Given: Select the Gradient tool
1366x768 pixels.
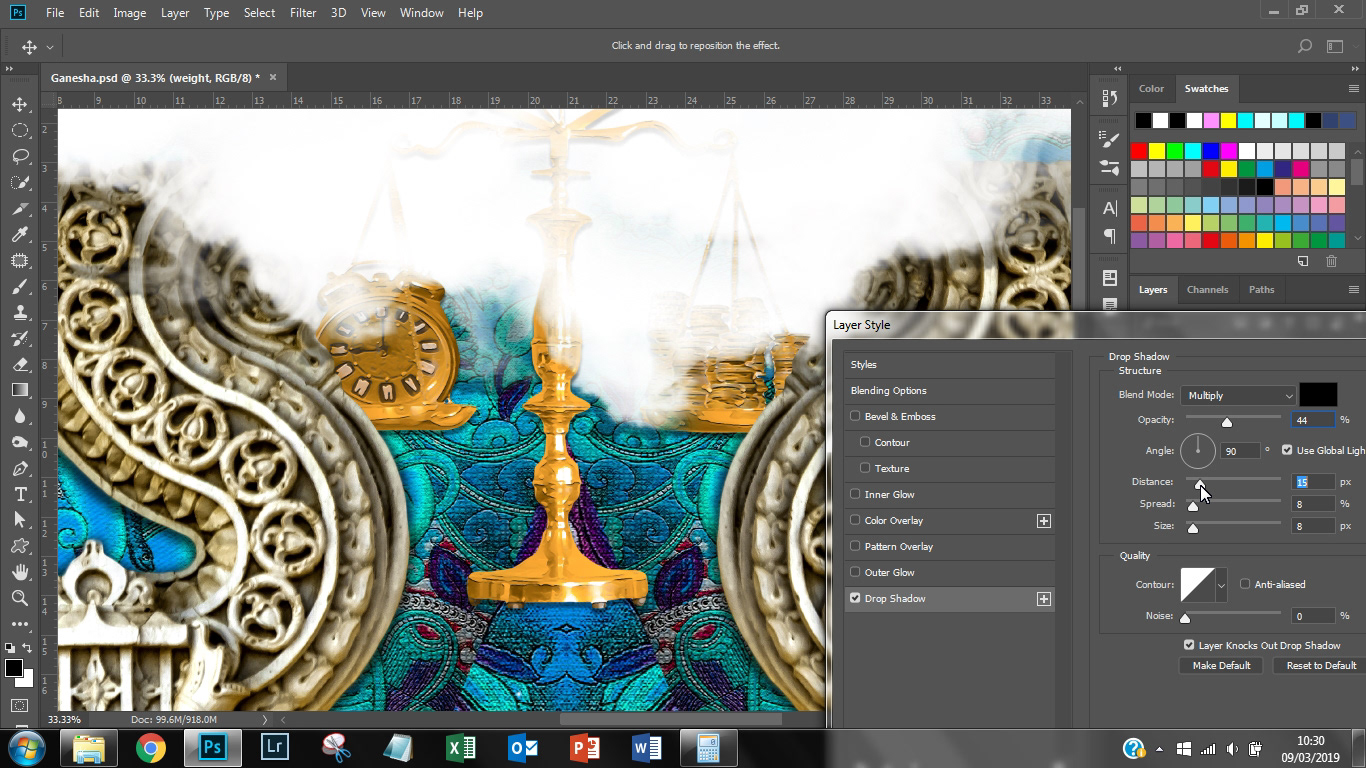Looking at the screenshot, I should (x=20, y=391).
